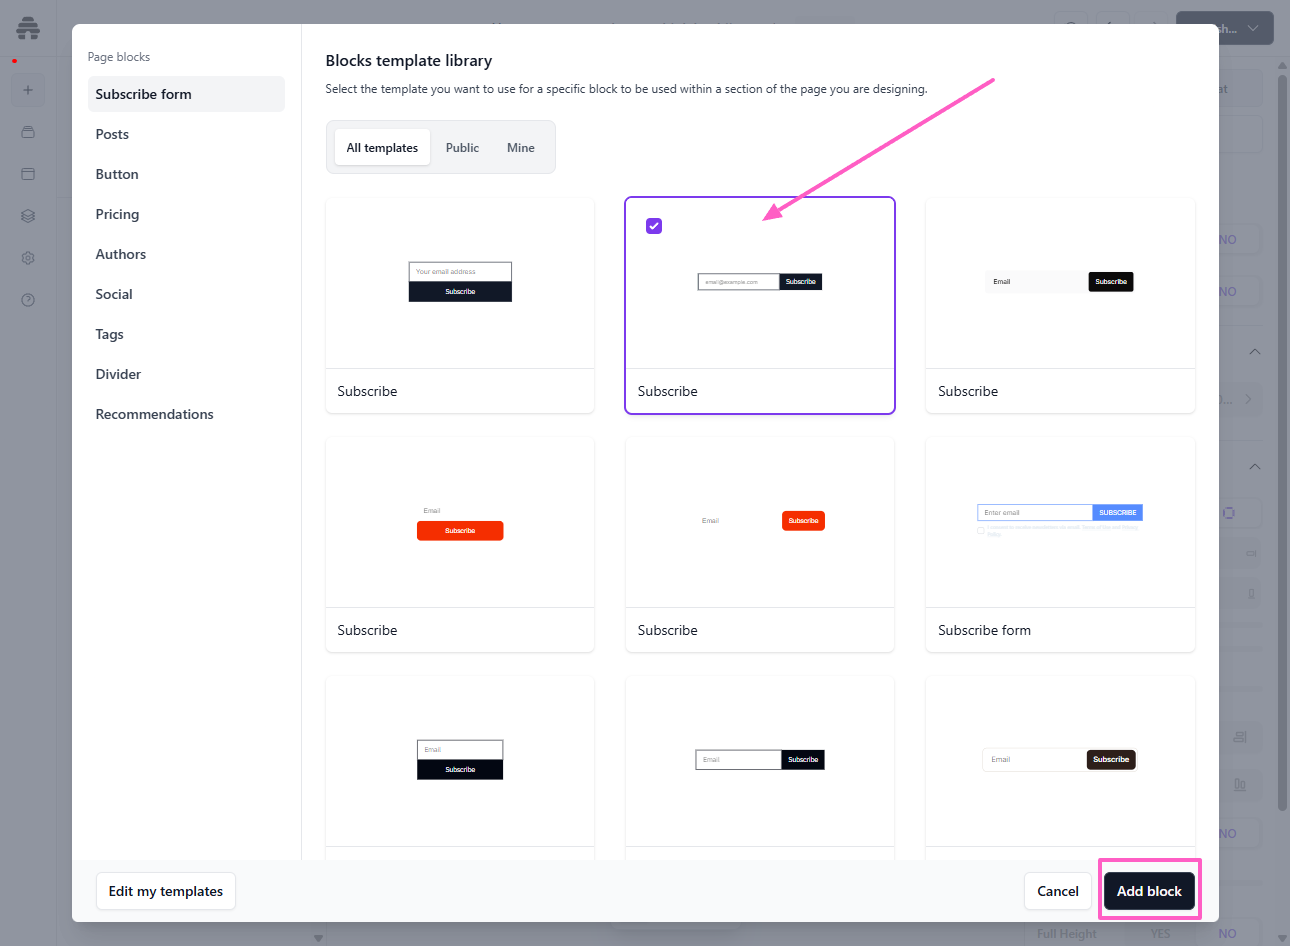This screenshot has height=946, width=1290.
Task: Click the plus icon in left sidebar
Action: (28, 90)
